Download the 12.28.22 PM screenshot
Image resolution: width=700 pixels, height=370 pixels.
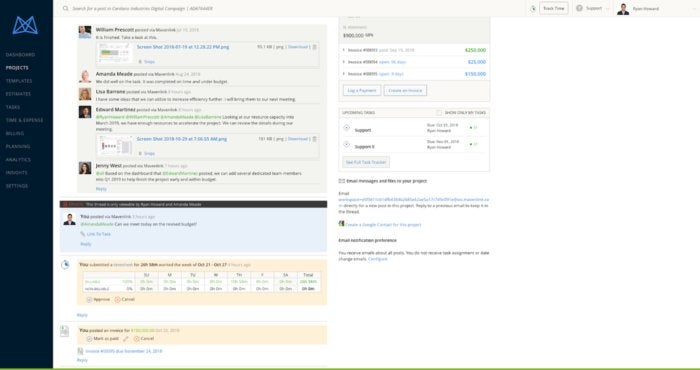(x=298, y=47)
